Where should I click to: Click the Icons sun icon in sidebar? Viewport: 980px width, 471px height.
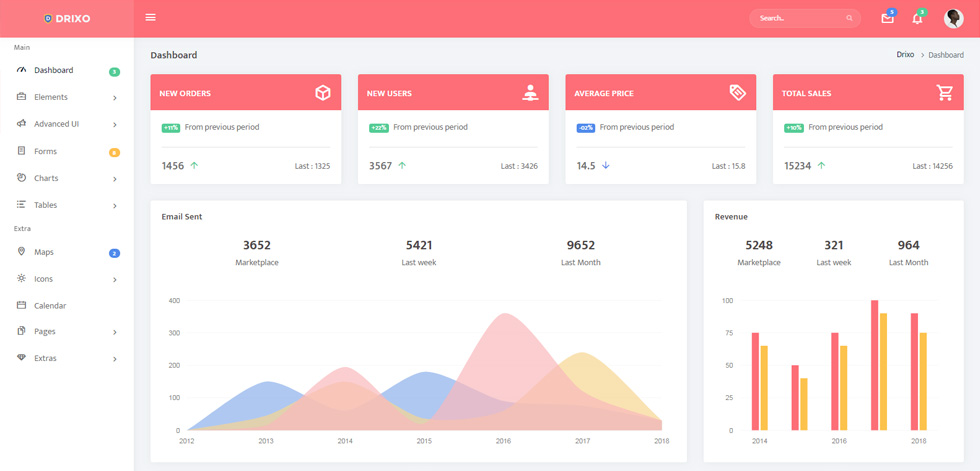tap(21, 278)
